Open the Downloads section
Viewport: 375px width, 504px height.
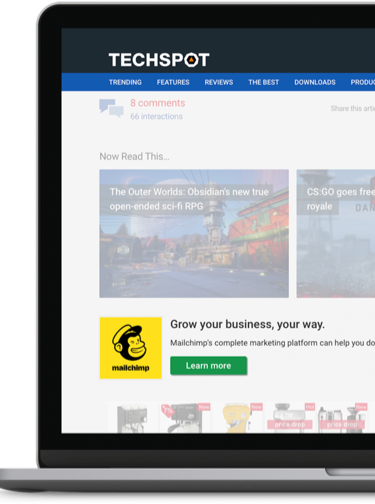(315, 82)
